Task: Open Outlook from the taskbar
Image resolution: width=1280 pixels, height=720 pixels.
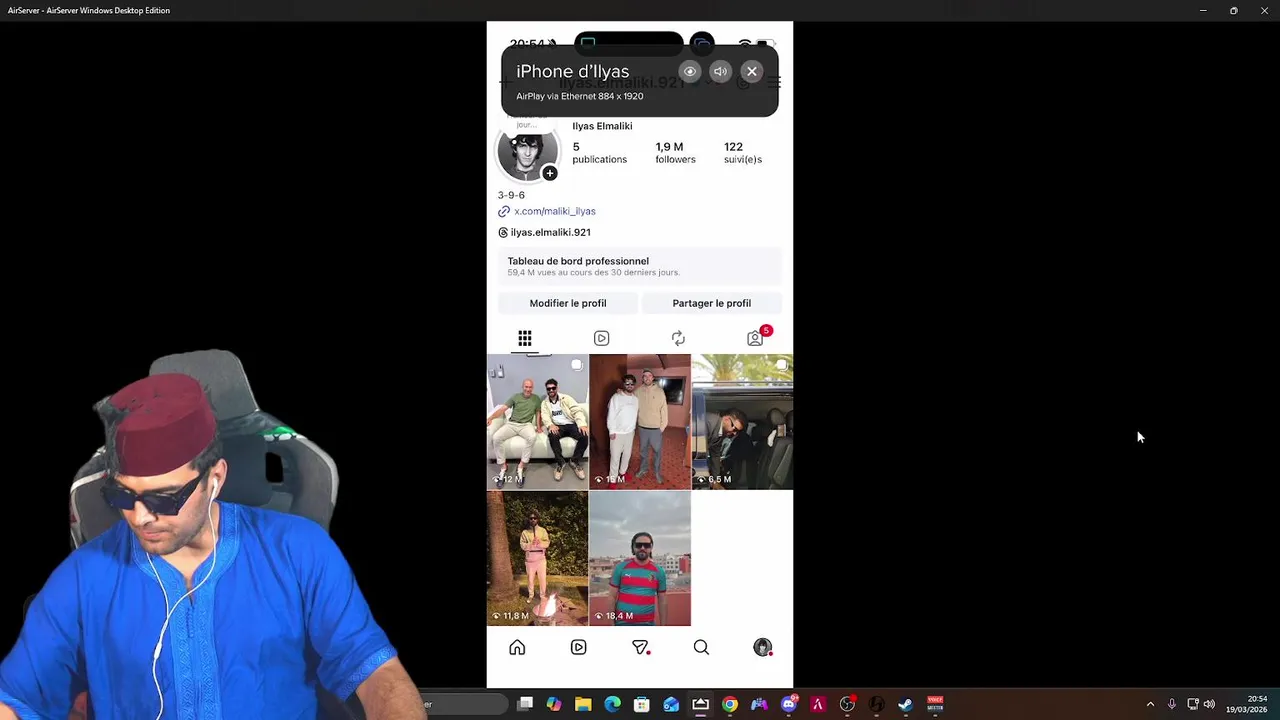Action: point(671,704)
